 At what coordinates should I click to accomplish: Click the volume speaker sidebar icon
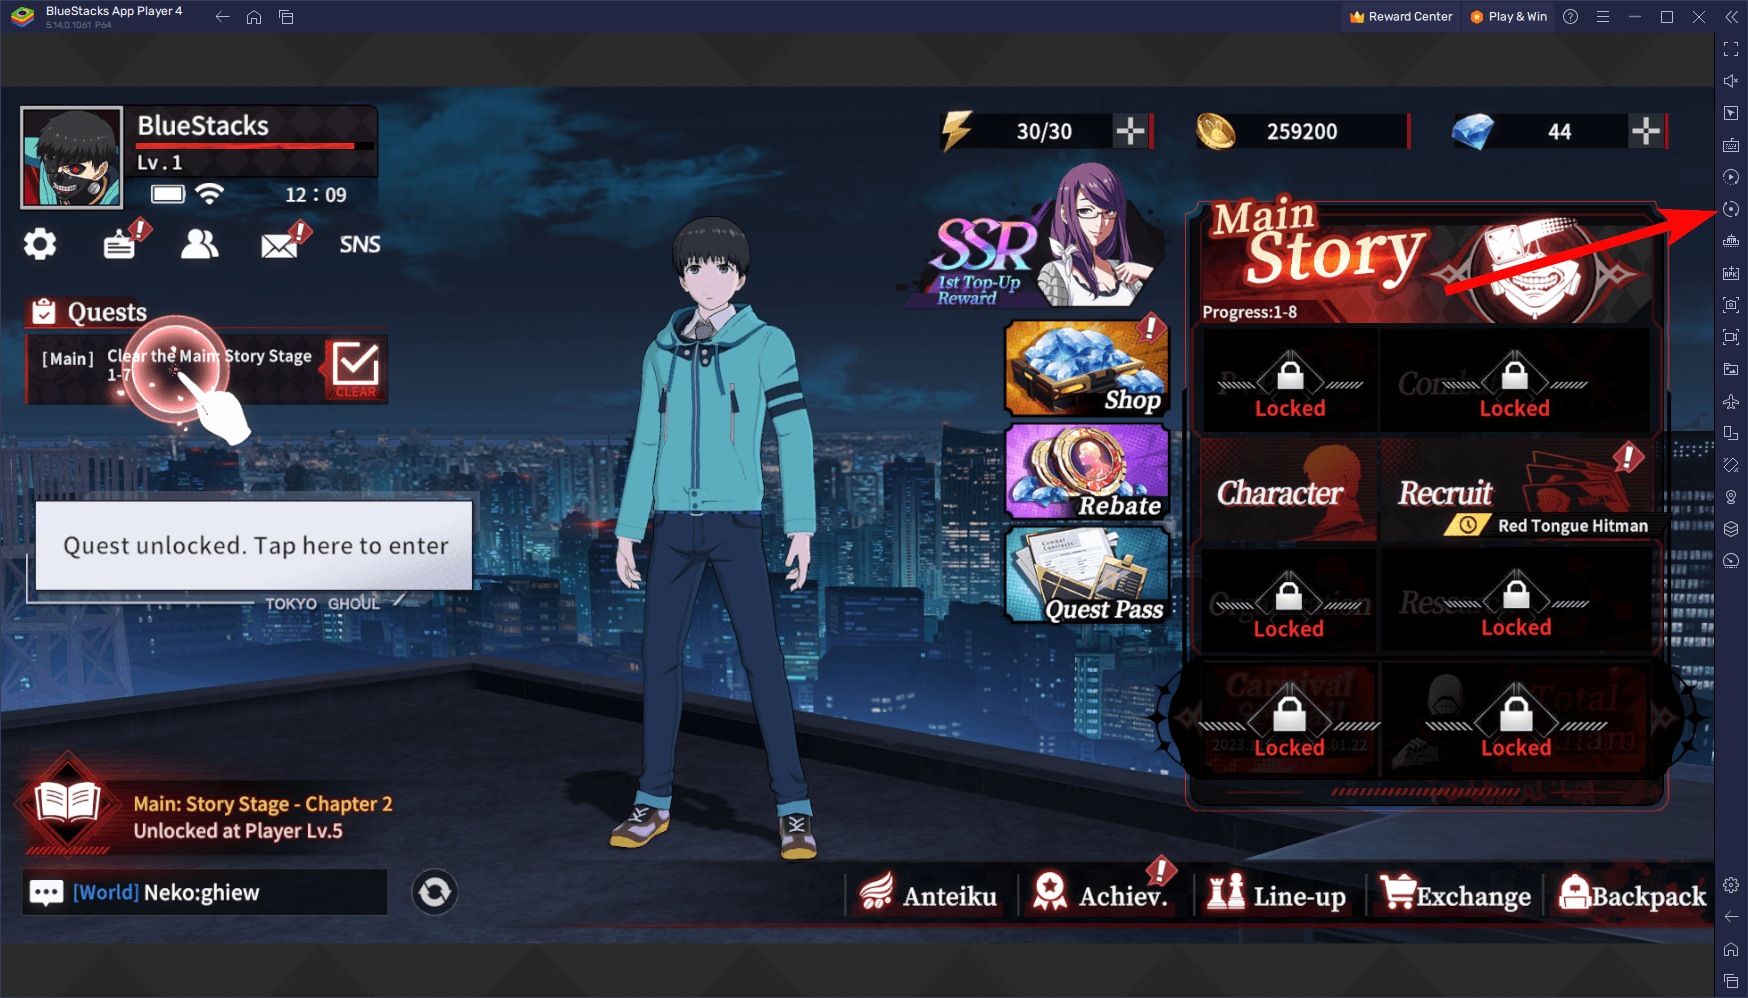tap(1731, 81)
